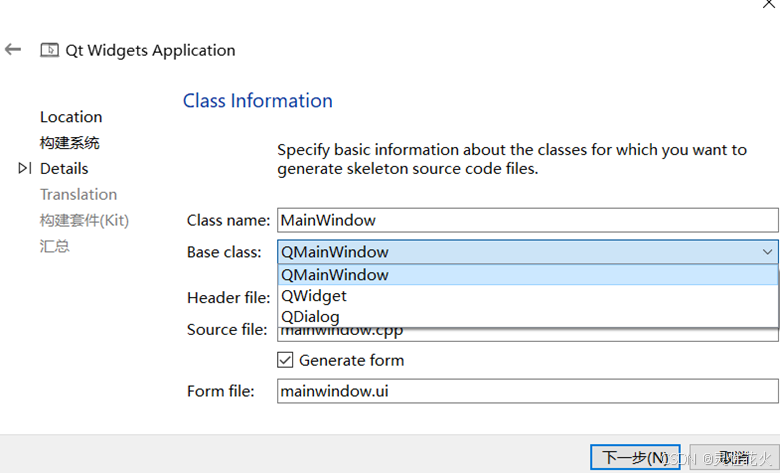This screenshot has height=473, width=780.
Task: Select the 汇总 step in sidebar
Action: (x=55, y=246)
